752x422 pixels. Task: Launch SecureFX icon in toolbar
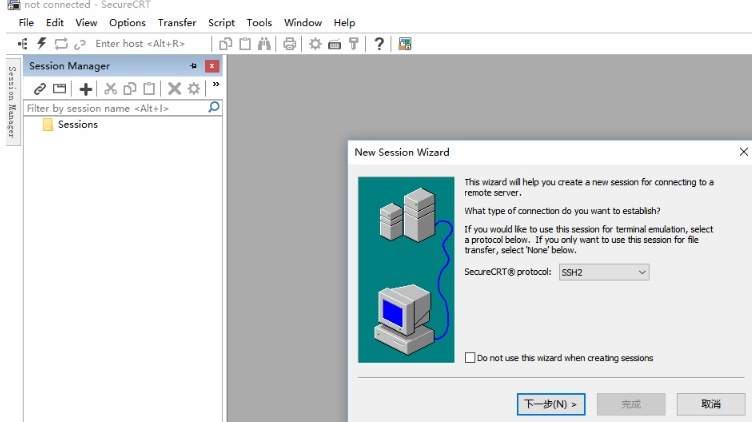(405, 44)
